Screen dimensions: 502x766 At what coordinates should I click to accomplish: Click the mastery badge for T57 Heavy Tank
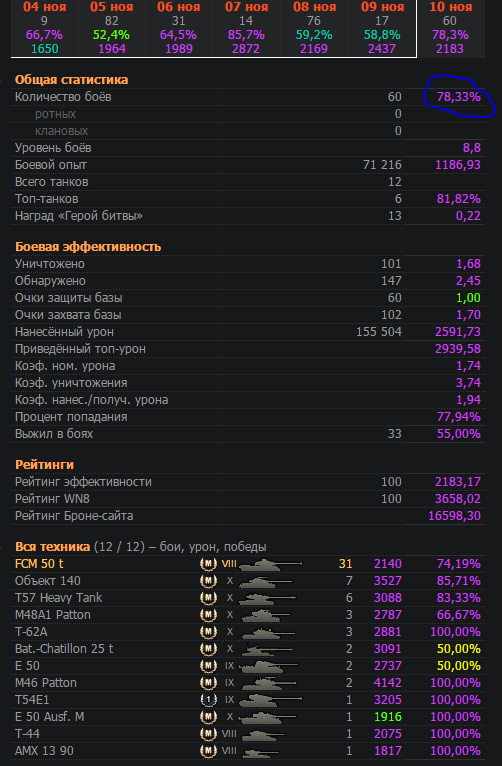click(x=208, y=598)
